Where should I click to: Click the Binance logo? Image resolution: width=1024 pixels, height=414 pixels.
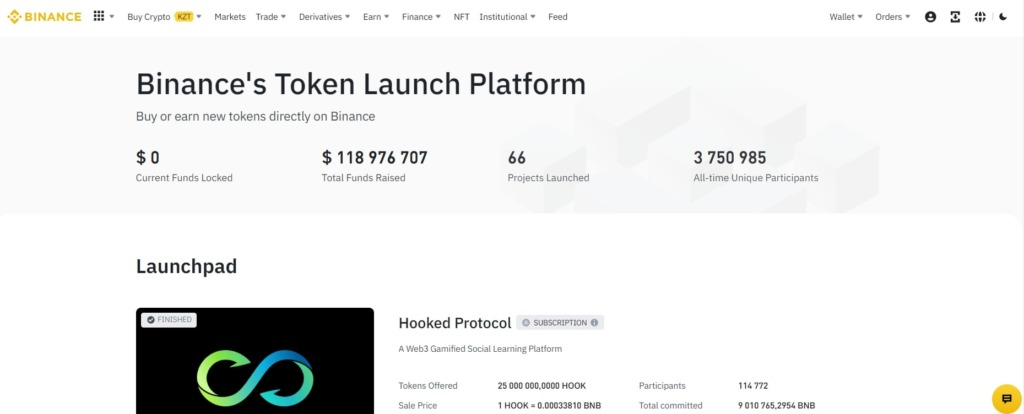click(45, 17)
